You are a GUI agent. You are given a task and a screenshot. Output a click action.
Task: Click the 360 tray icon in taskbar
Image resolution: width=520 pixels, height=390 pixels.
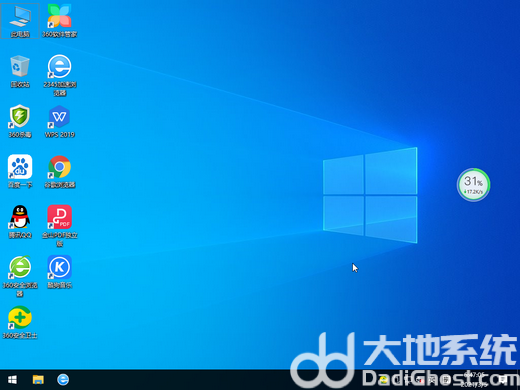(384, 380)
